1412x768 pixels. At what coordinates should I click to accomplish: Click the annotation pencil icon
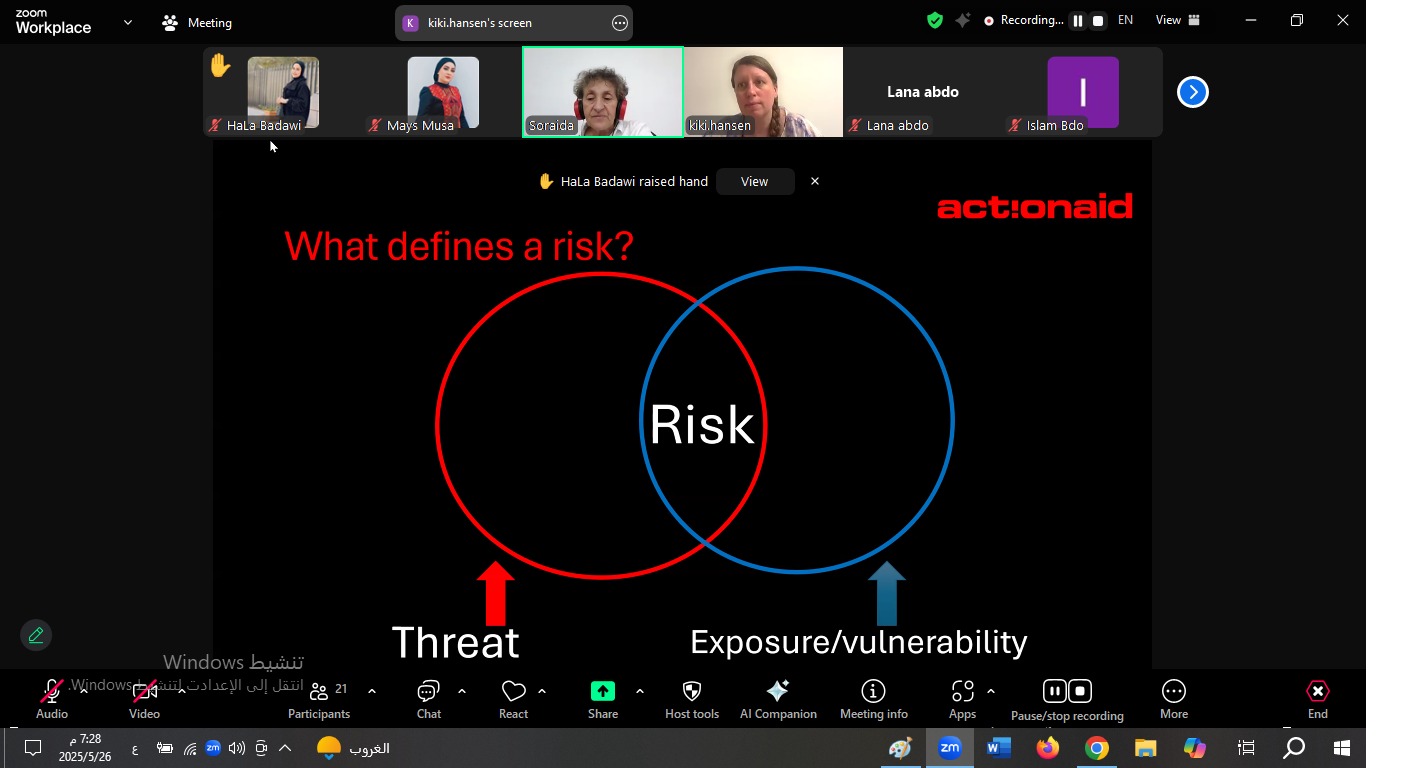click(x=36, y=636)
